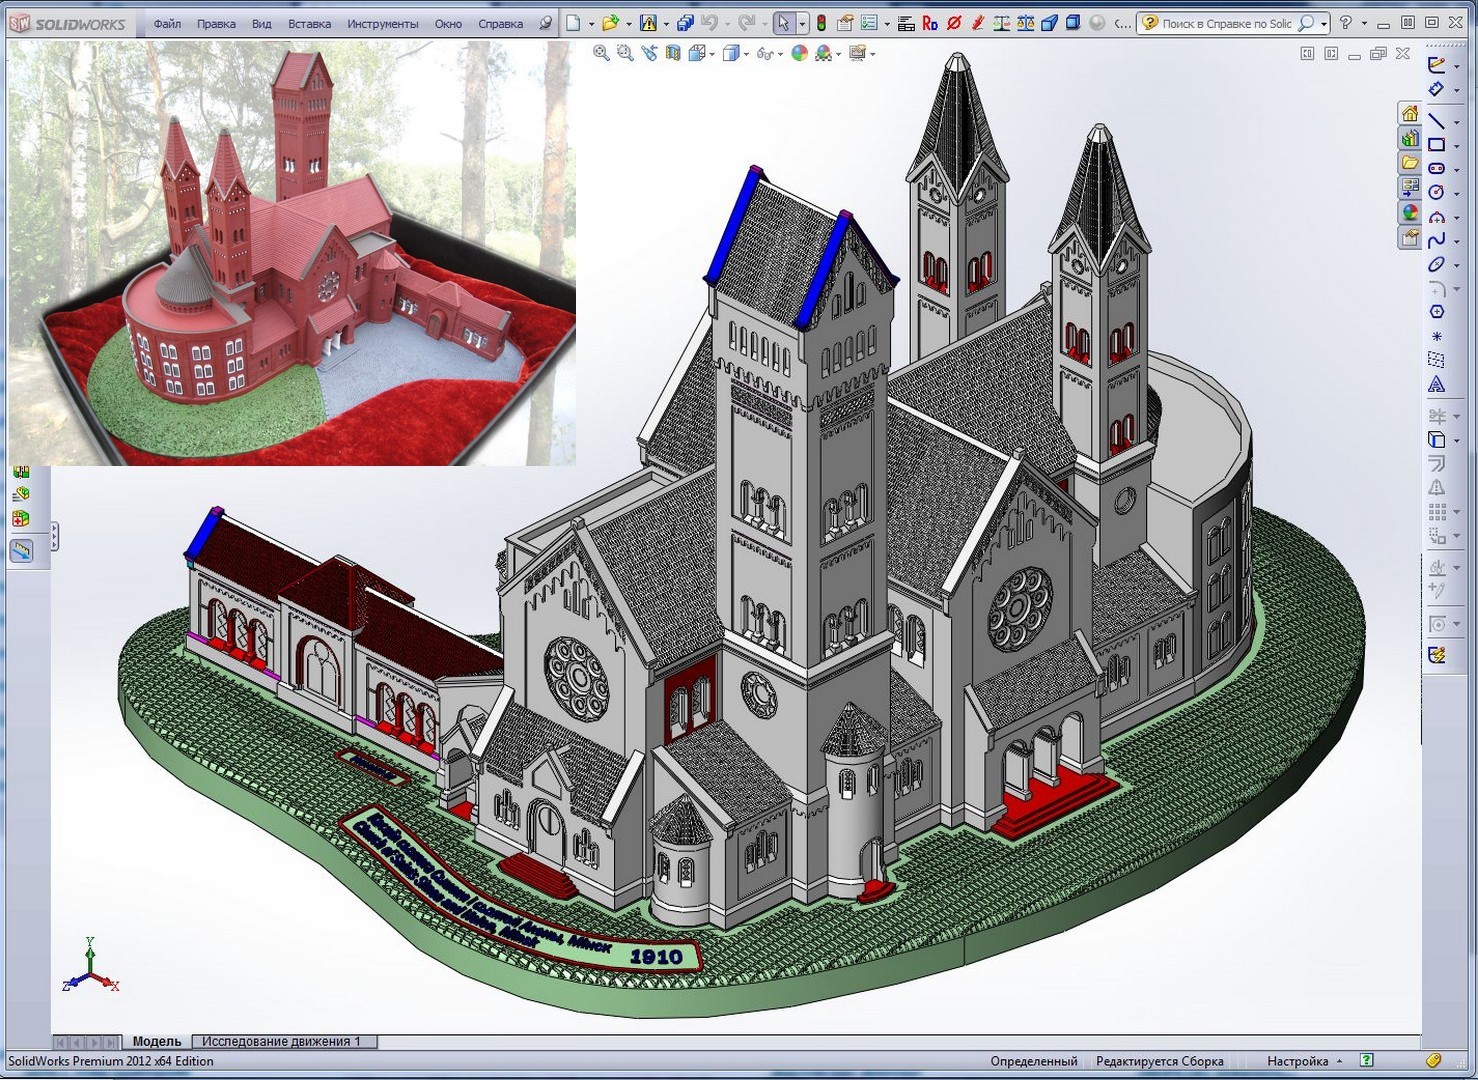Activate the Select arrow cursor tool
Screen dimensions: 1478x1080
click(x=784, y=23)
